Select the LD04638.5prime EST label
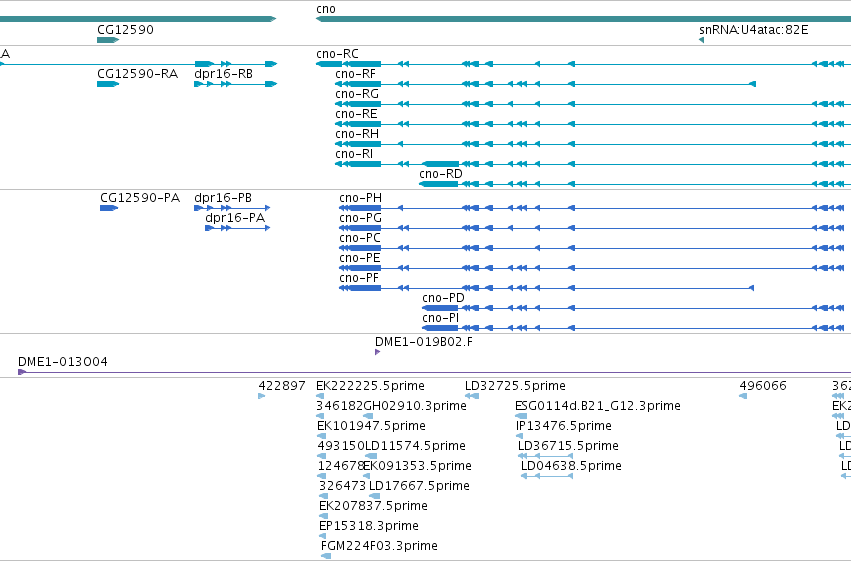The image size is (851, 561). 571,467
